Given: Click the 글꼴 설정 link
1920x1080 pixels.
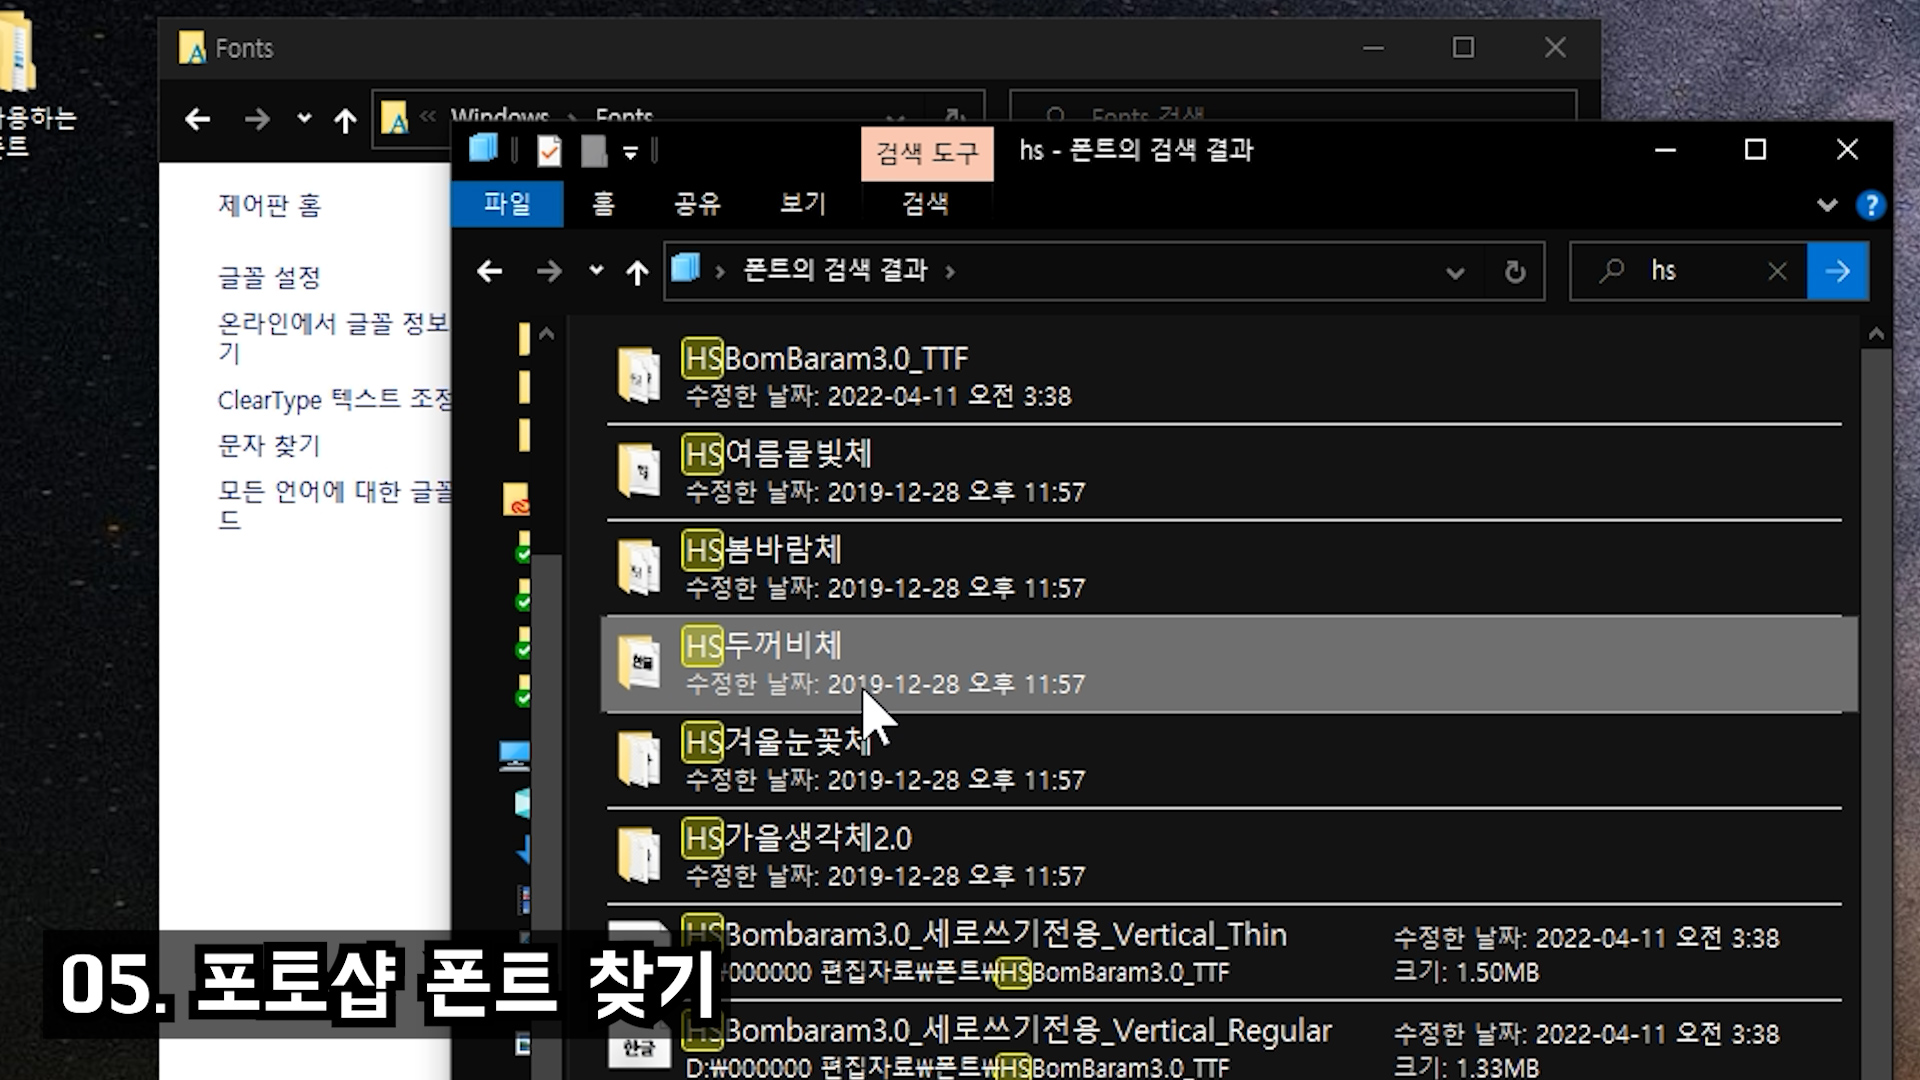Looking at the screenshot, I should pos(269,277).
